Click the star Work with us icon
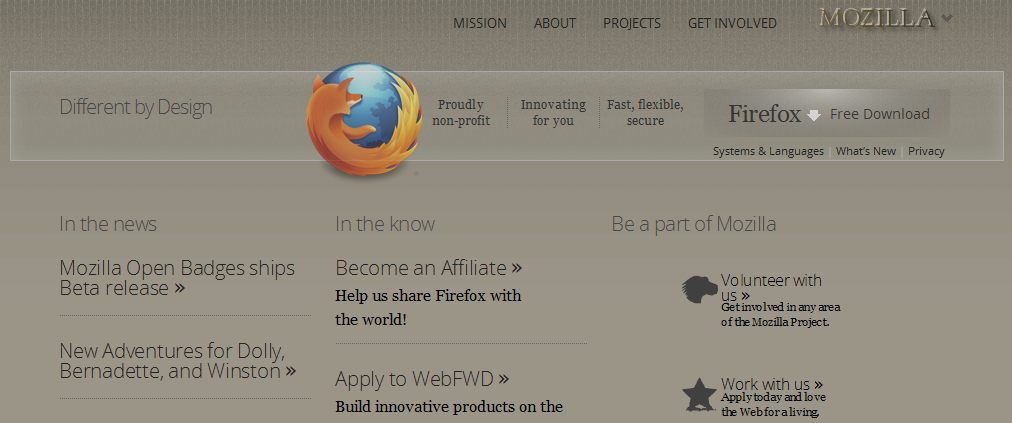Viewport: 1012px width, 423px height. (x=700, y=395)
